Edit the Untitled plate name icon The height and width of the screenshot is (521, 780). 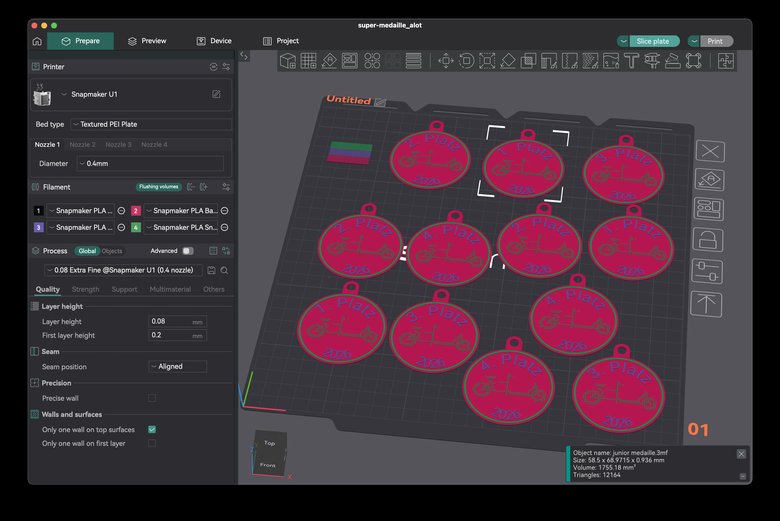pos(381,102)
